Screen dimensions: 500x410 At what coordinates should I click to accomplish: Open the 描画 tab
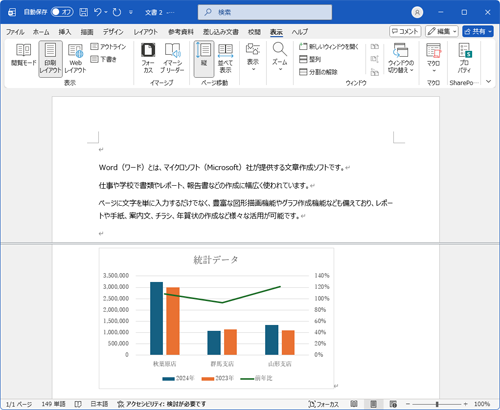(87, 32)
